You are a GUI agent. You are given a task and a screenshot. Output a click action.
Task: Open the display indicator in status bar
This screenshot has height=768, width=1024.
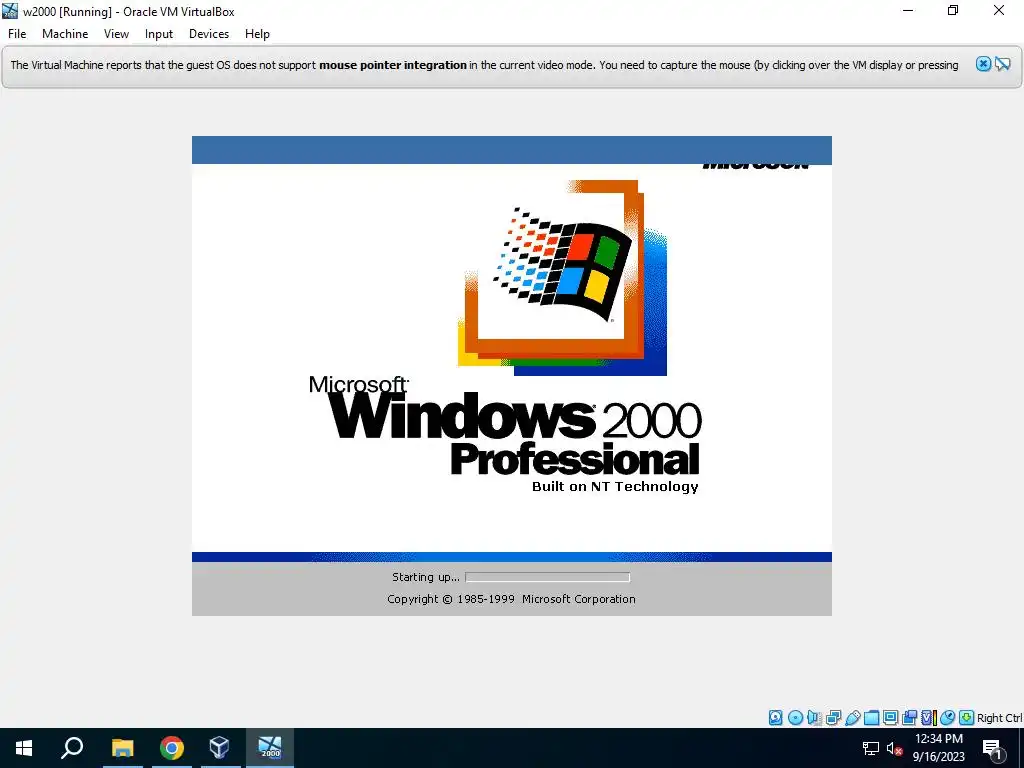click(890, 718)
